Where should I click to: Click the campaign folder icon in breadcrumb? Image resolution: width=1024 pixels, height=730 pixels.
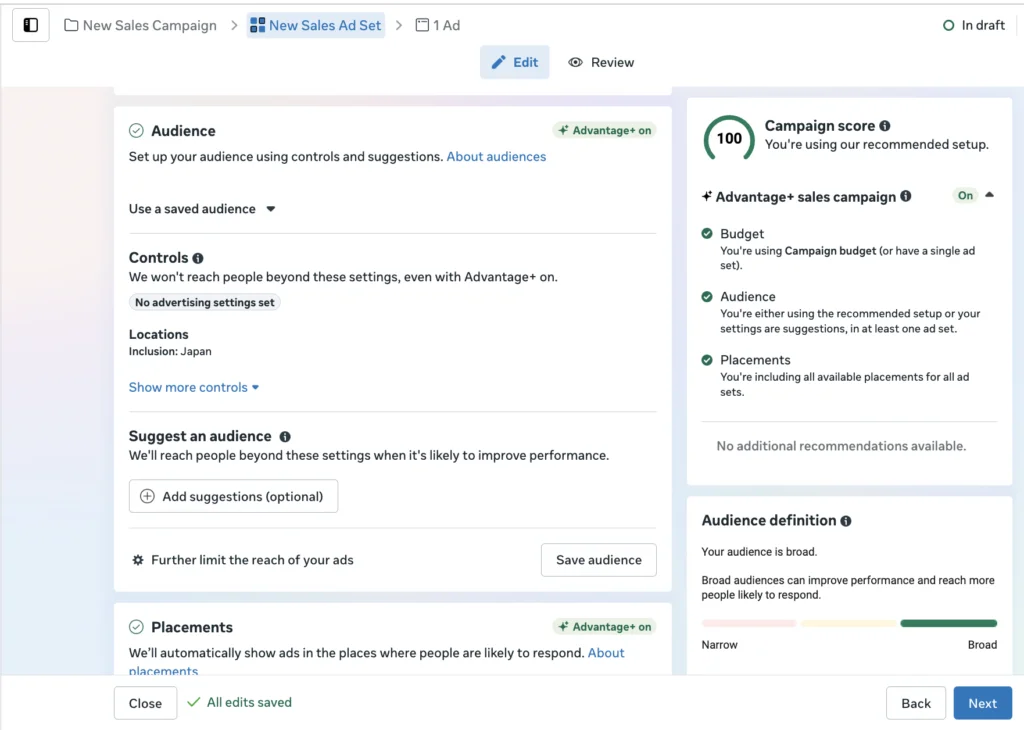click(71, 25)
